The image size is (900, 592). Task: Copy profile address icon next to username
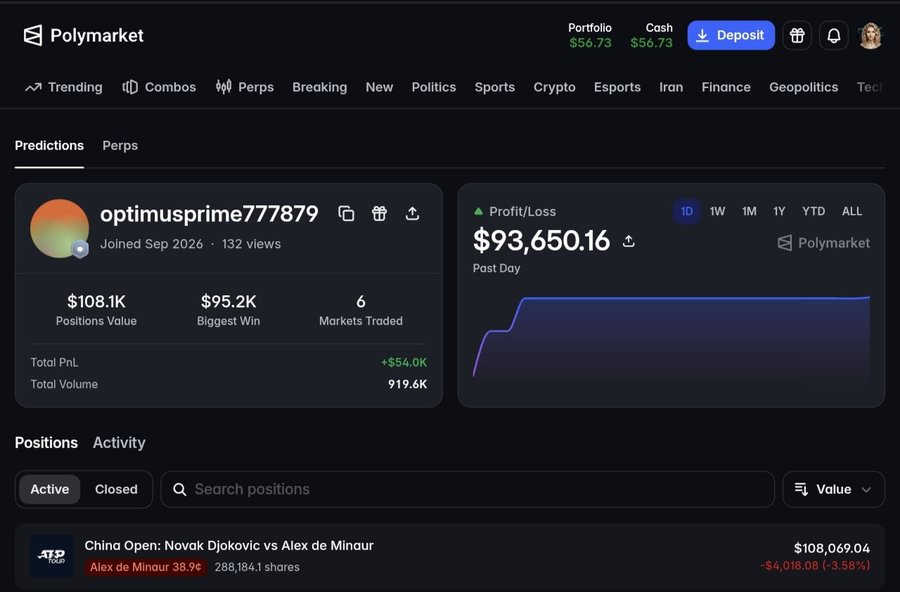click(x=346, y=214)
